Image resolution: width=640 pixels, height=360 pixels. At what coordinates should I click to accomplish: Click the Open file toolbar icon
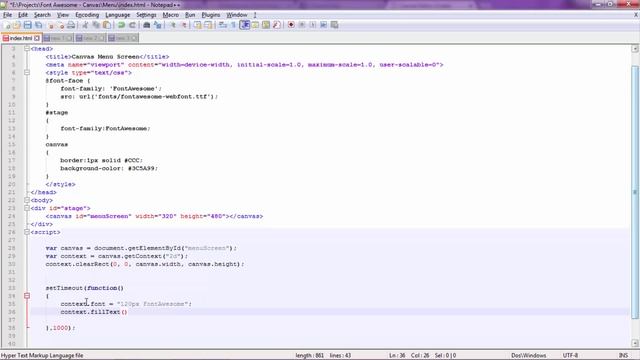(17, 25)
